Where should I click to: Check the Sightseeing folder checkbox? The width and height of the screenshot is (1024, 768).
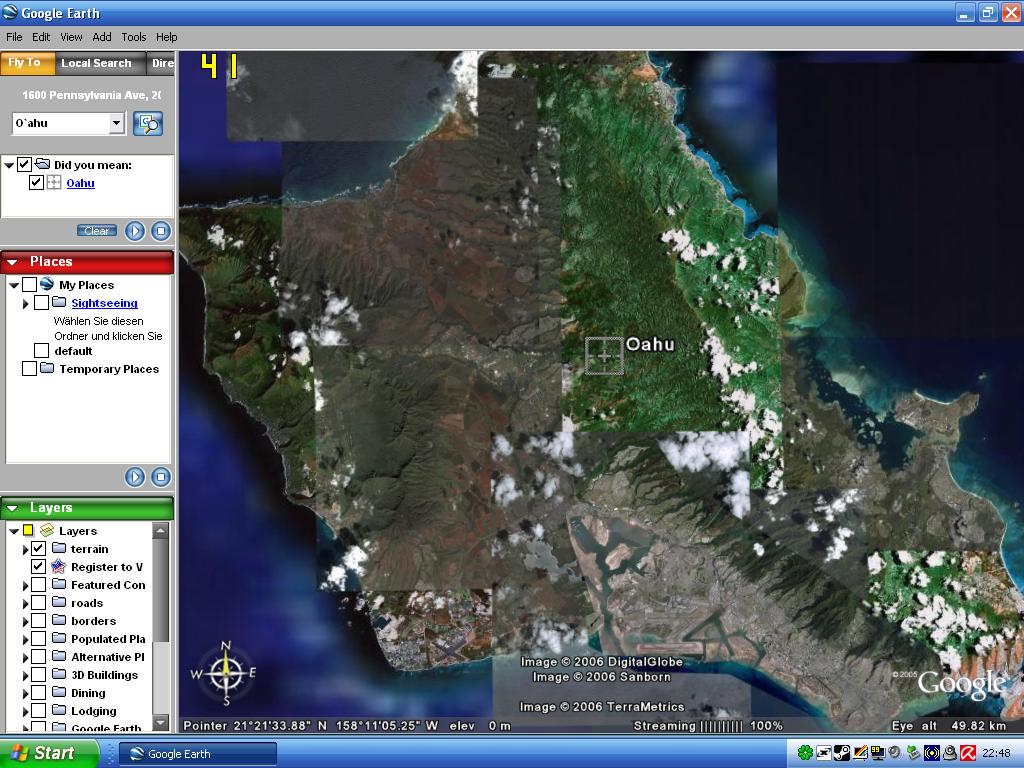click(x=41, y=302)
